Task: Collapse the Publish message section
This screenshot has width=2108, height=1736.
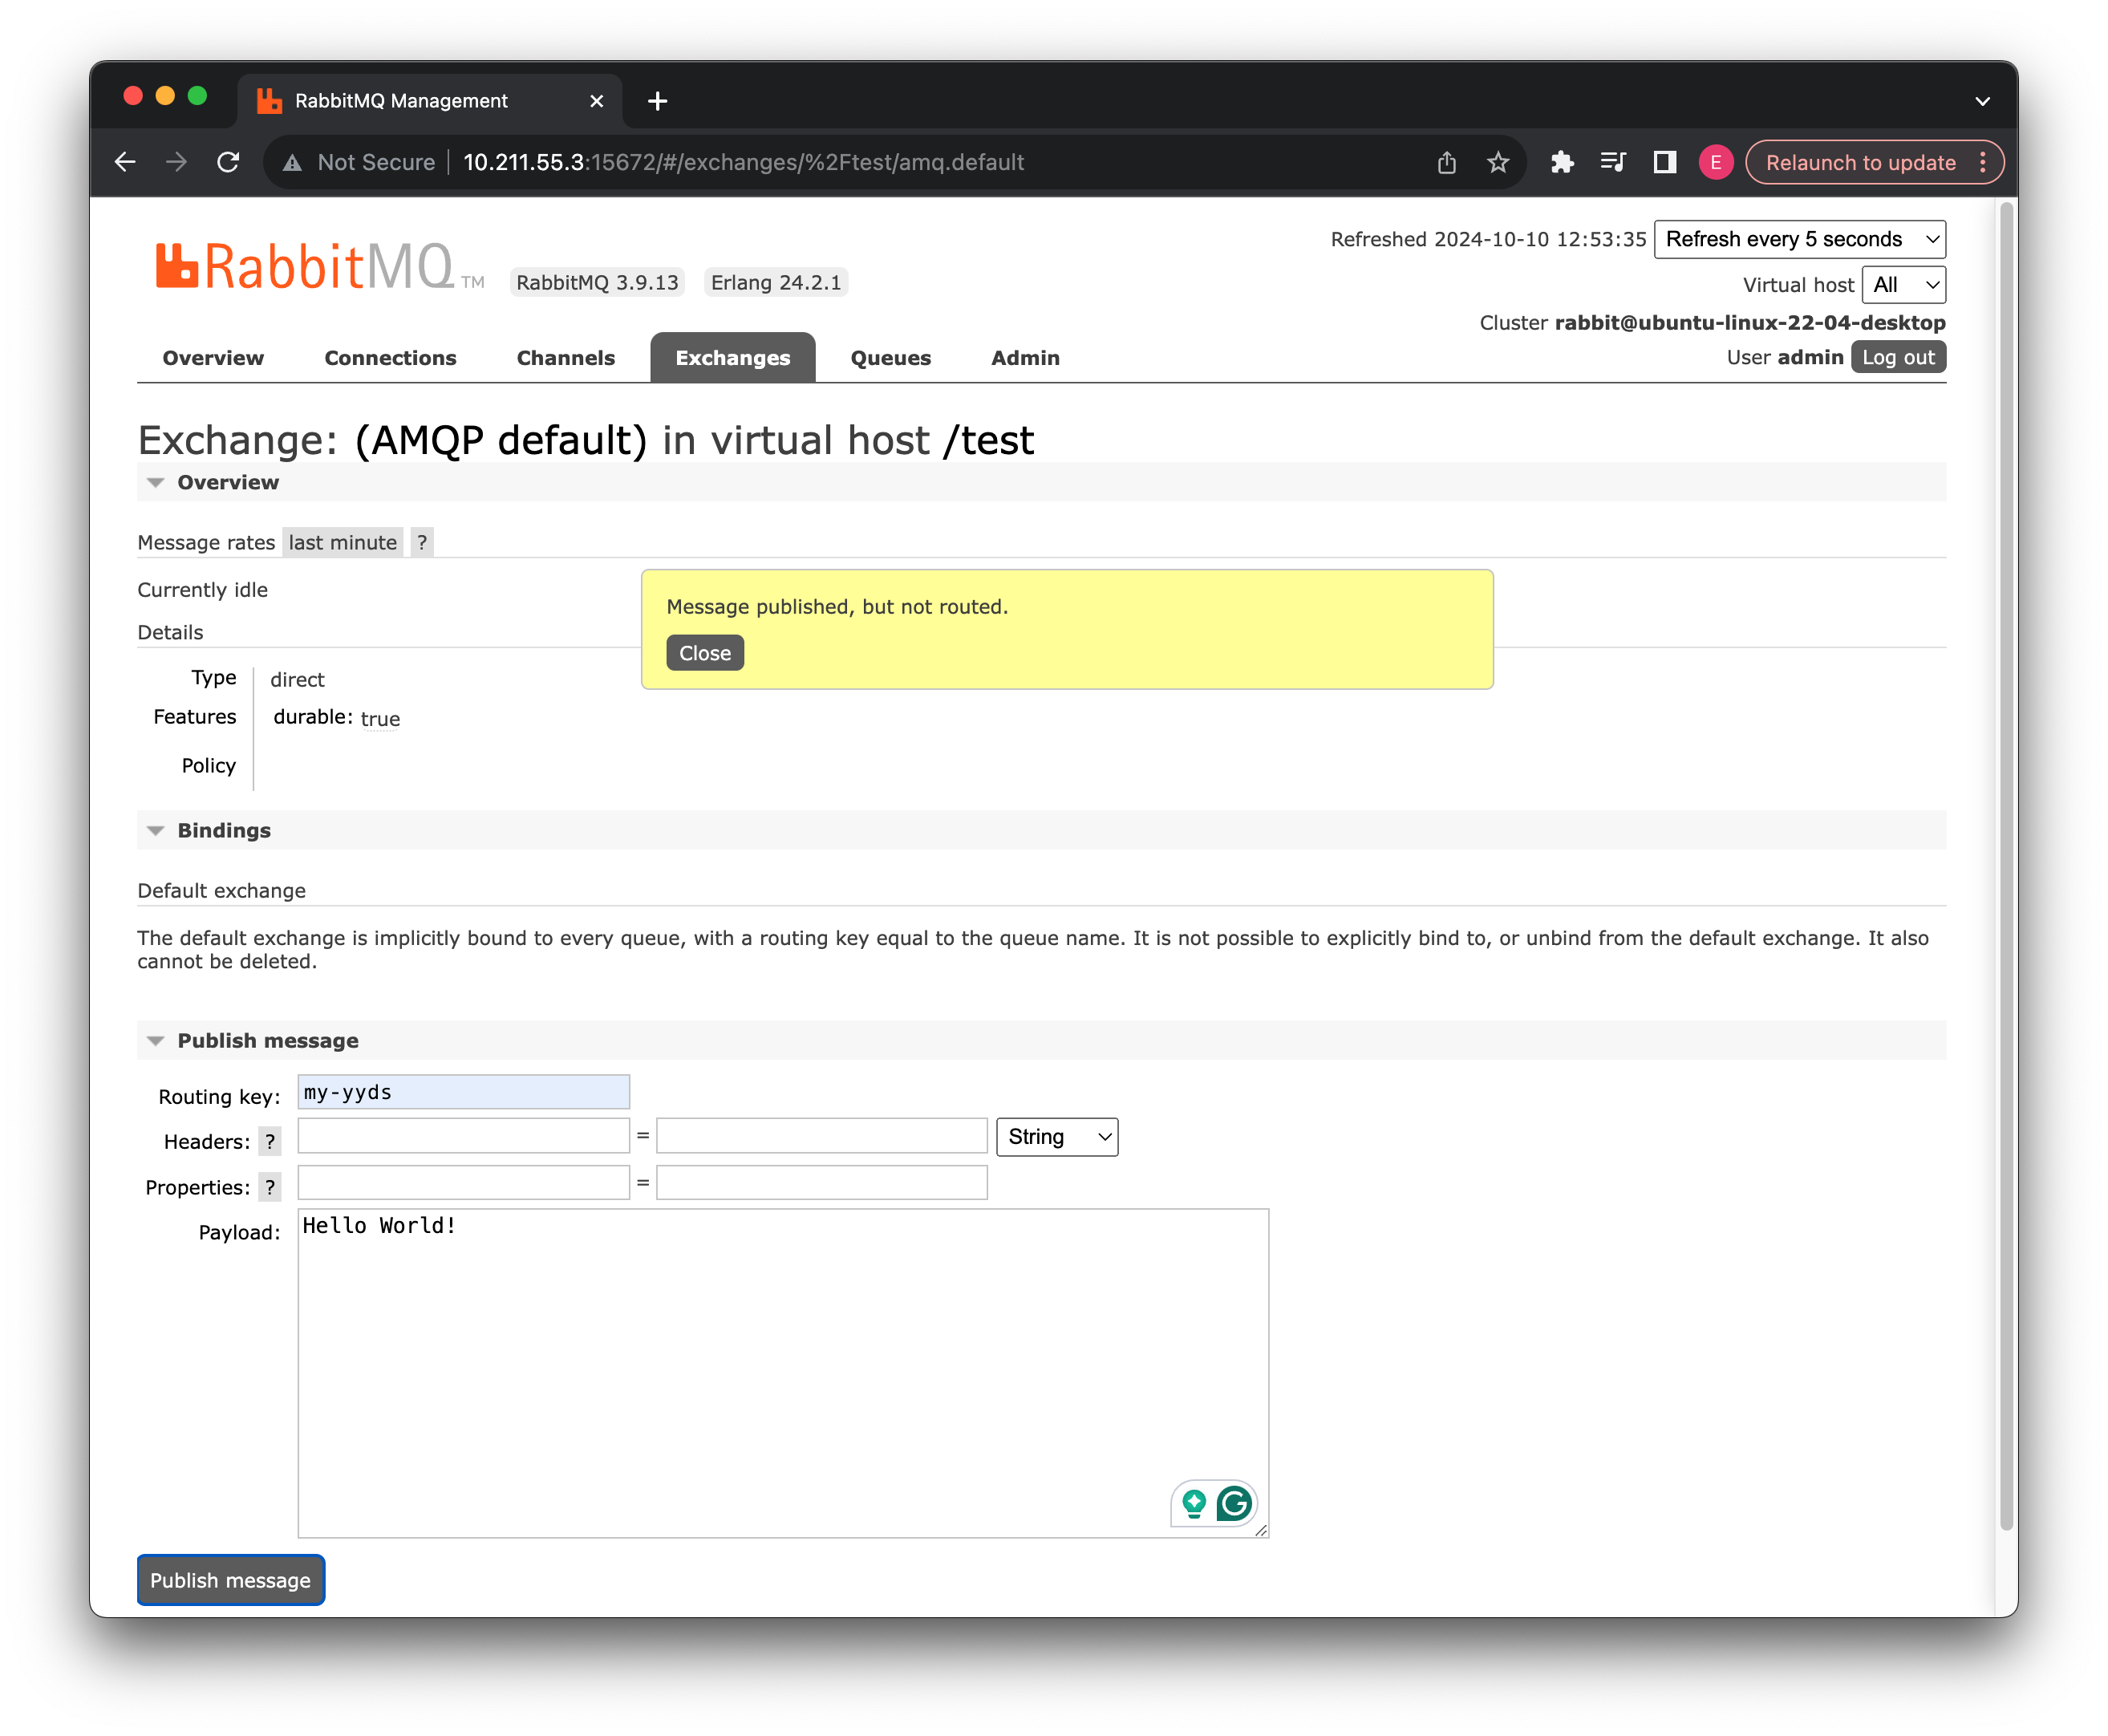Action: click(267, 1040)
